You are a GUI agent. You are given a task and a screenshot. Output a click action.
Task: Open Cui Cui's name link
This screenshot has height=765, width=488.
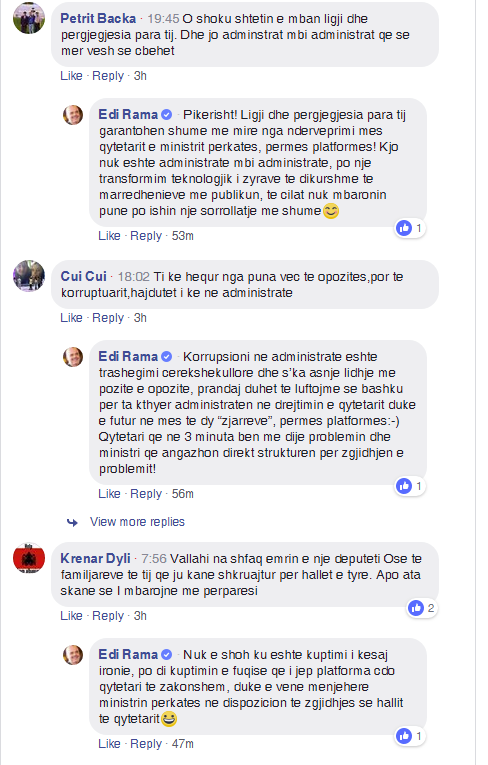point(83,276)
